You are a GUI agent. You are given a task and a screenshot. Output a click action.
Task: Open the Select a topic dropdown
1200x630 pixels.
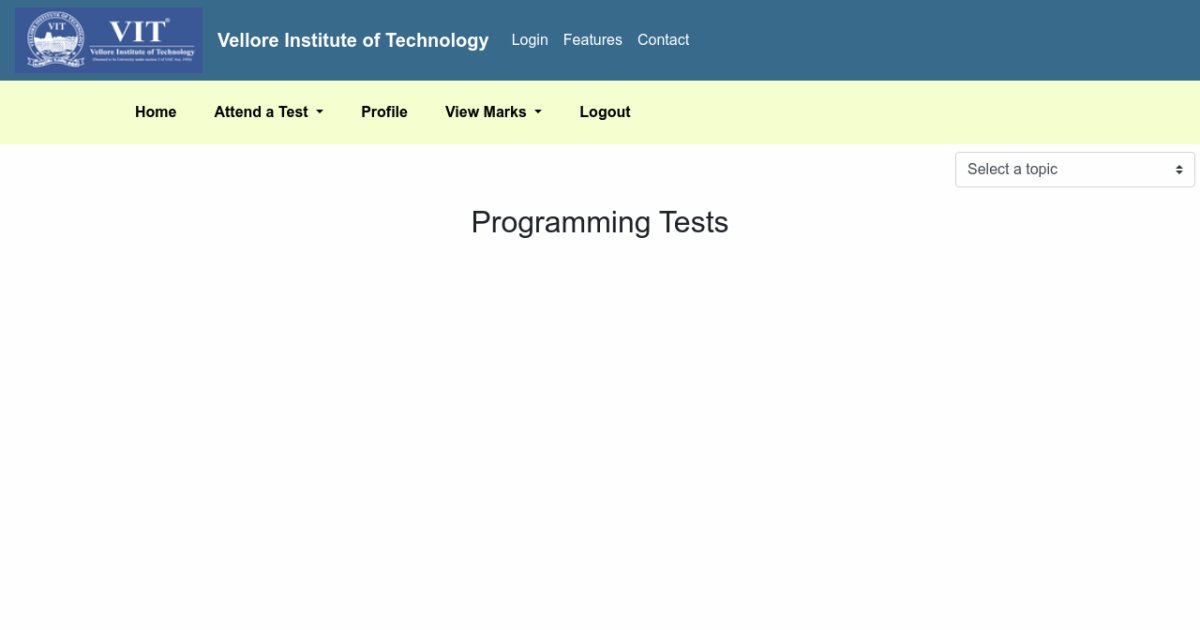tap(1074, 170)
